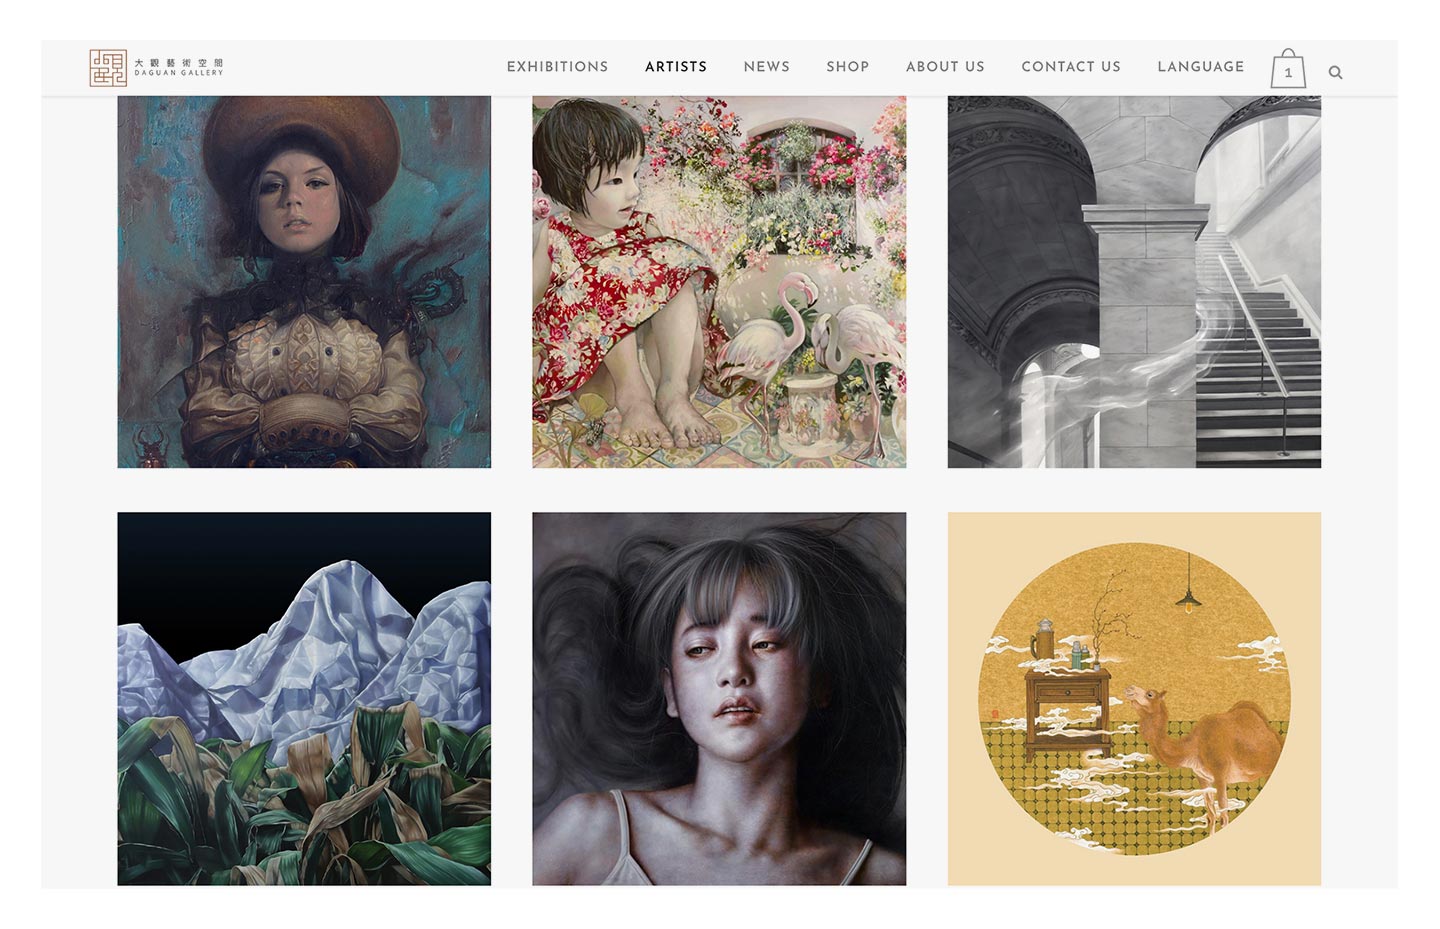
Task: Navigate to Contact Us
Action: [x=1071, y=67]
